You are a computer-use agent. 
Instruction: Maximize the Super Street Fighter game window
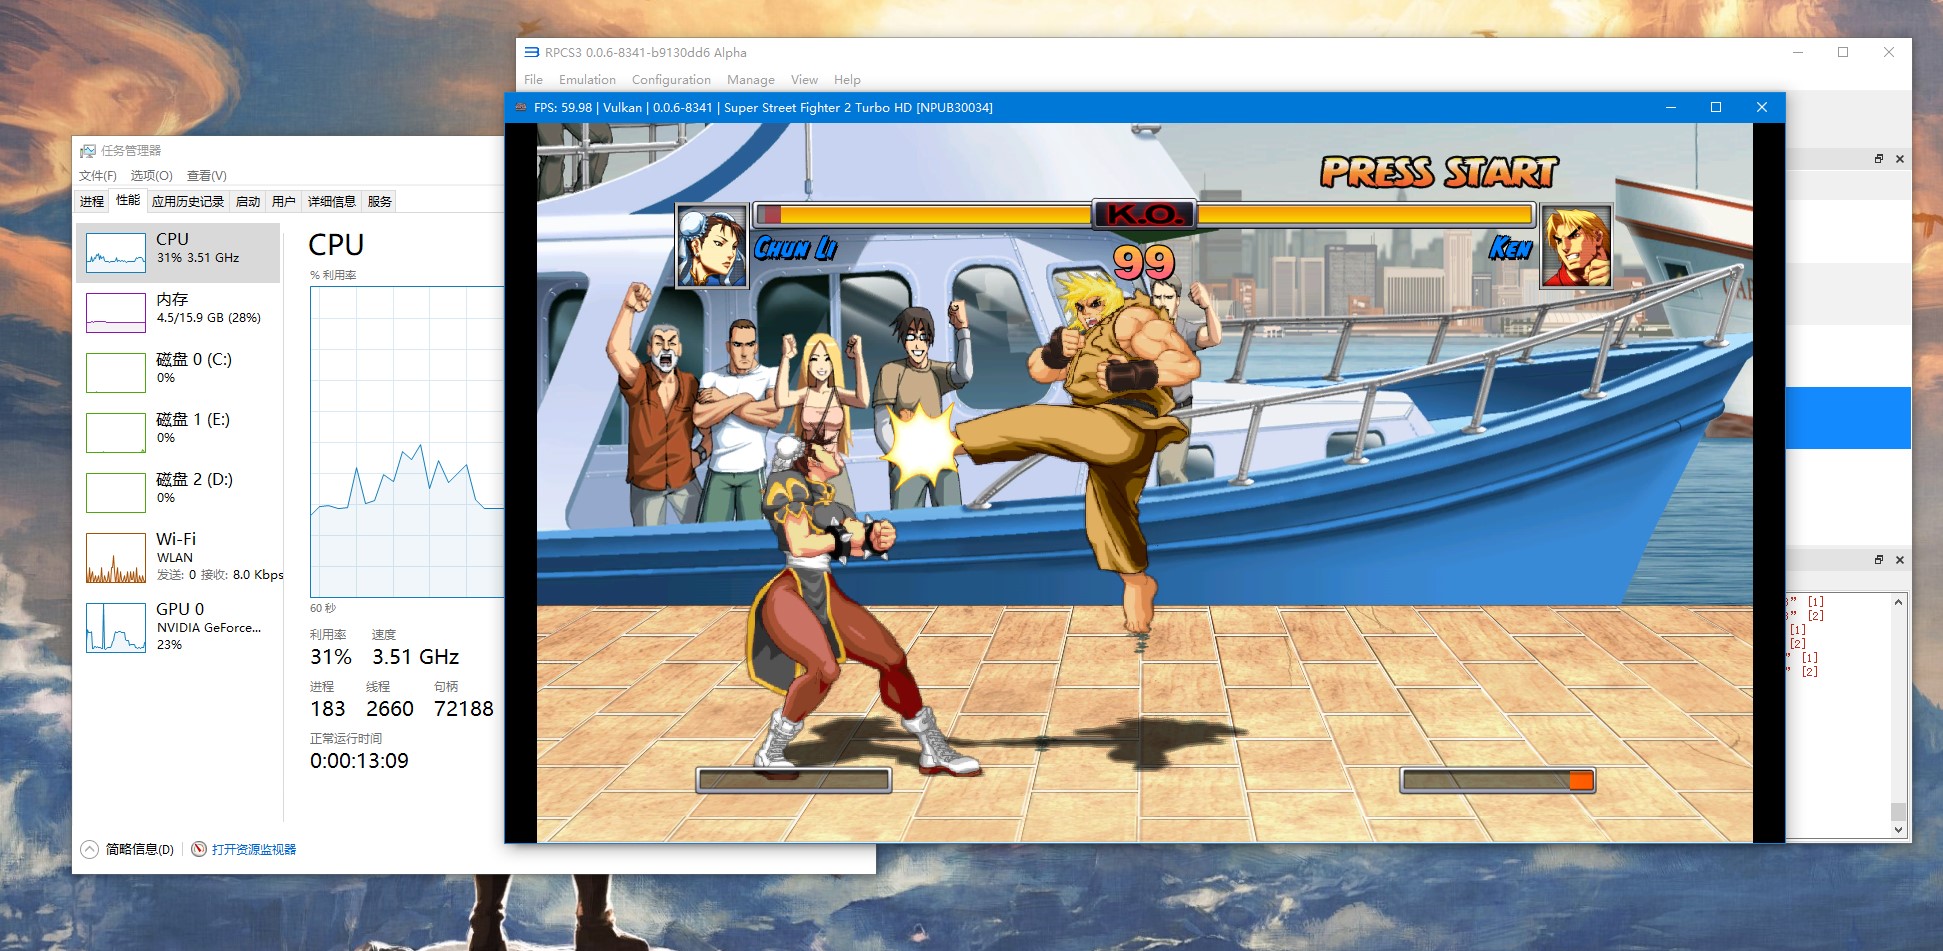click(x=1716, y=107)
